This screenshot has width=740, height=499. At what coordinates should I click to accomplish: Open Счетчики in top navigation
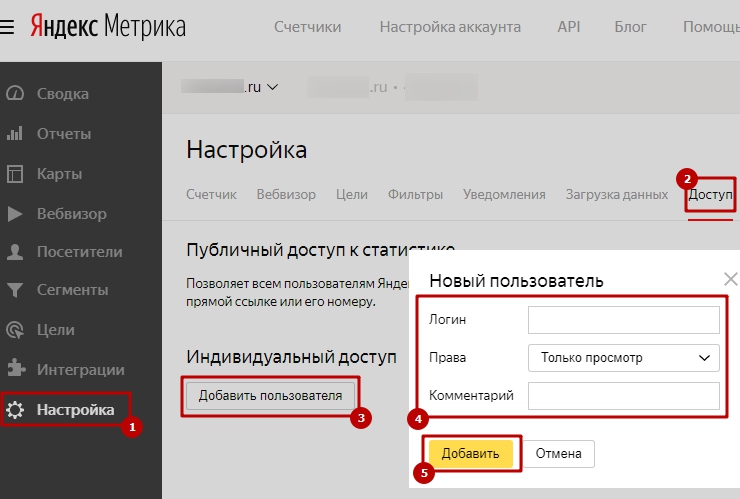click(307, 27)
